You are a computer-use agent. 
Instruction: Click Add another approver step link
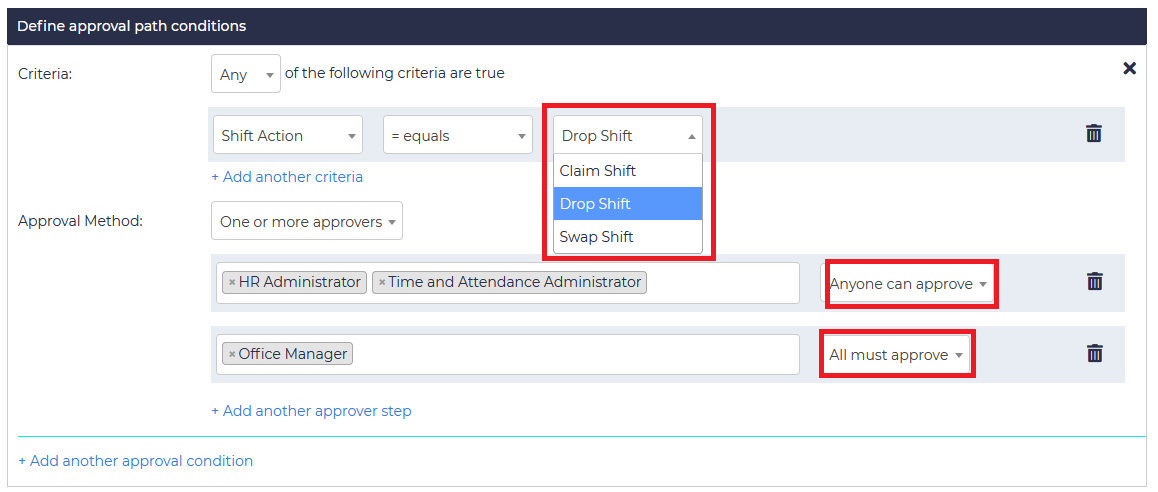pos(311,411)
